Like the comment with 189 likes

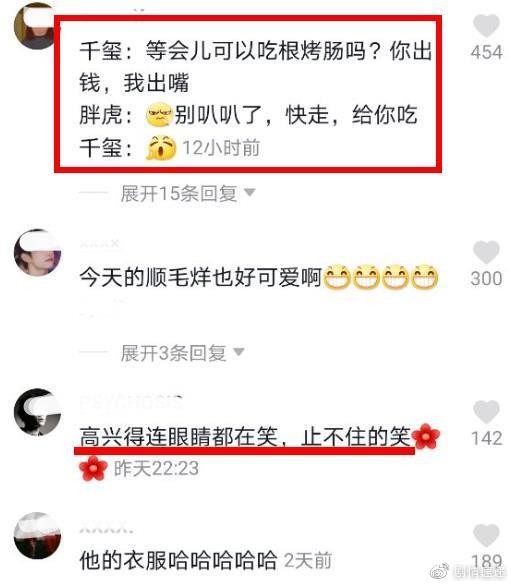click(x=486, y=536)
